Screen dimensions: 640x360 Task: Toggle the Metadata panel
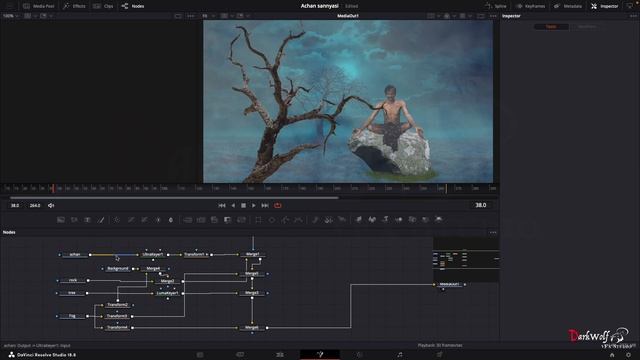coord(568,6)
